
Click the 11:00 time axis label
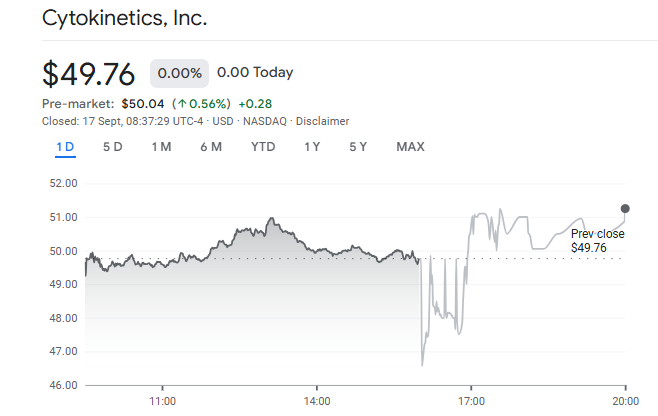pyautogui.click(x=162, y=400)
